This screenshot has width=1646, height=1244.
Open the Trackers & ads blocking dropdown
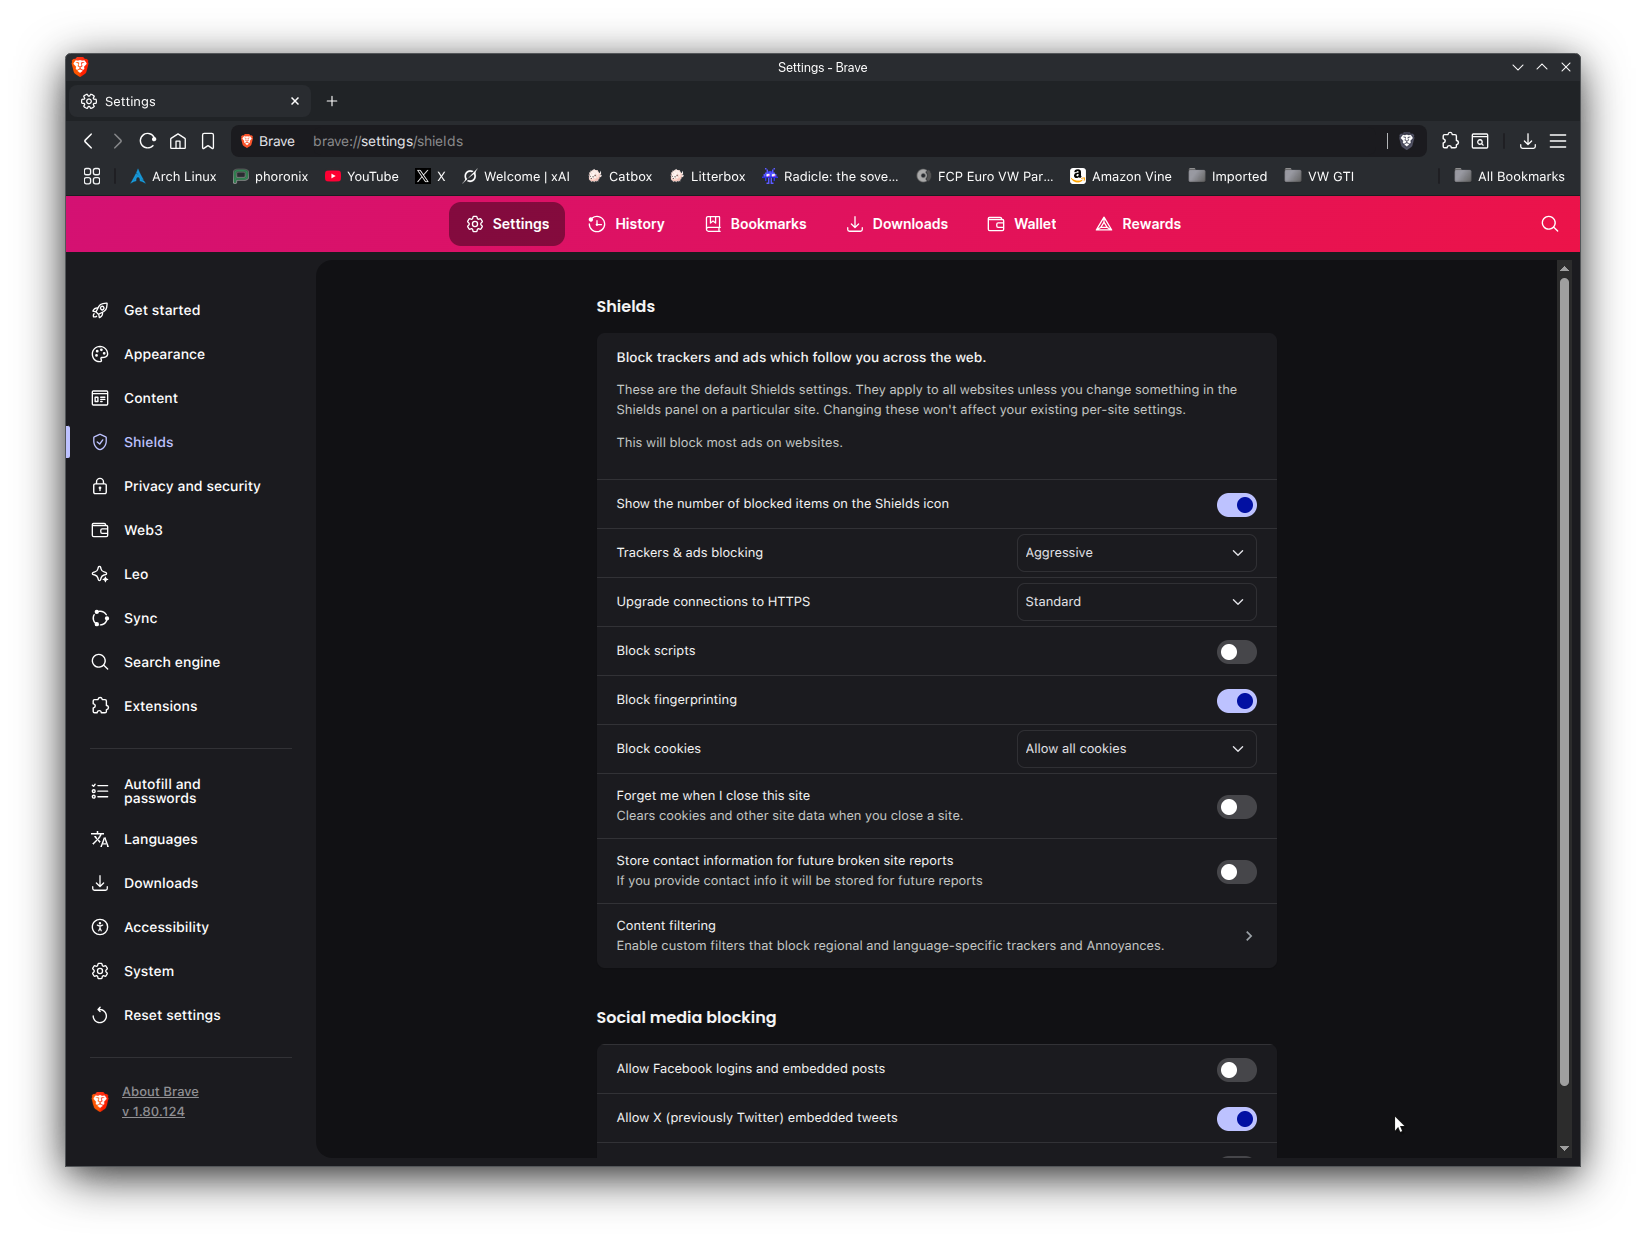coord(1136,553)
